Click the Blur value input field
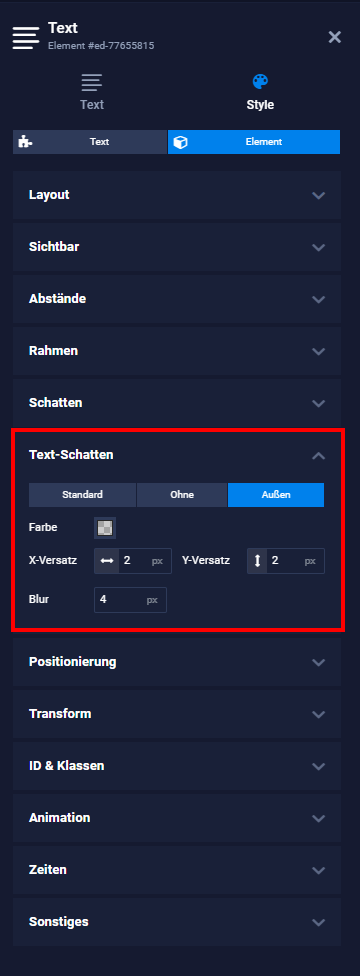 tap(130, 600)
